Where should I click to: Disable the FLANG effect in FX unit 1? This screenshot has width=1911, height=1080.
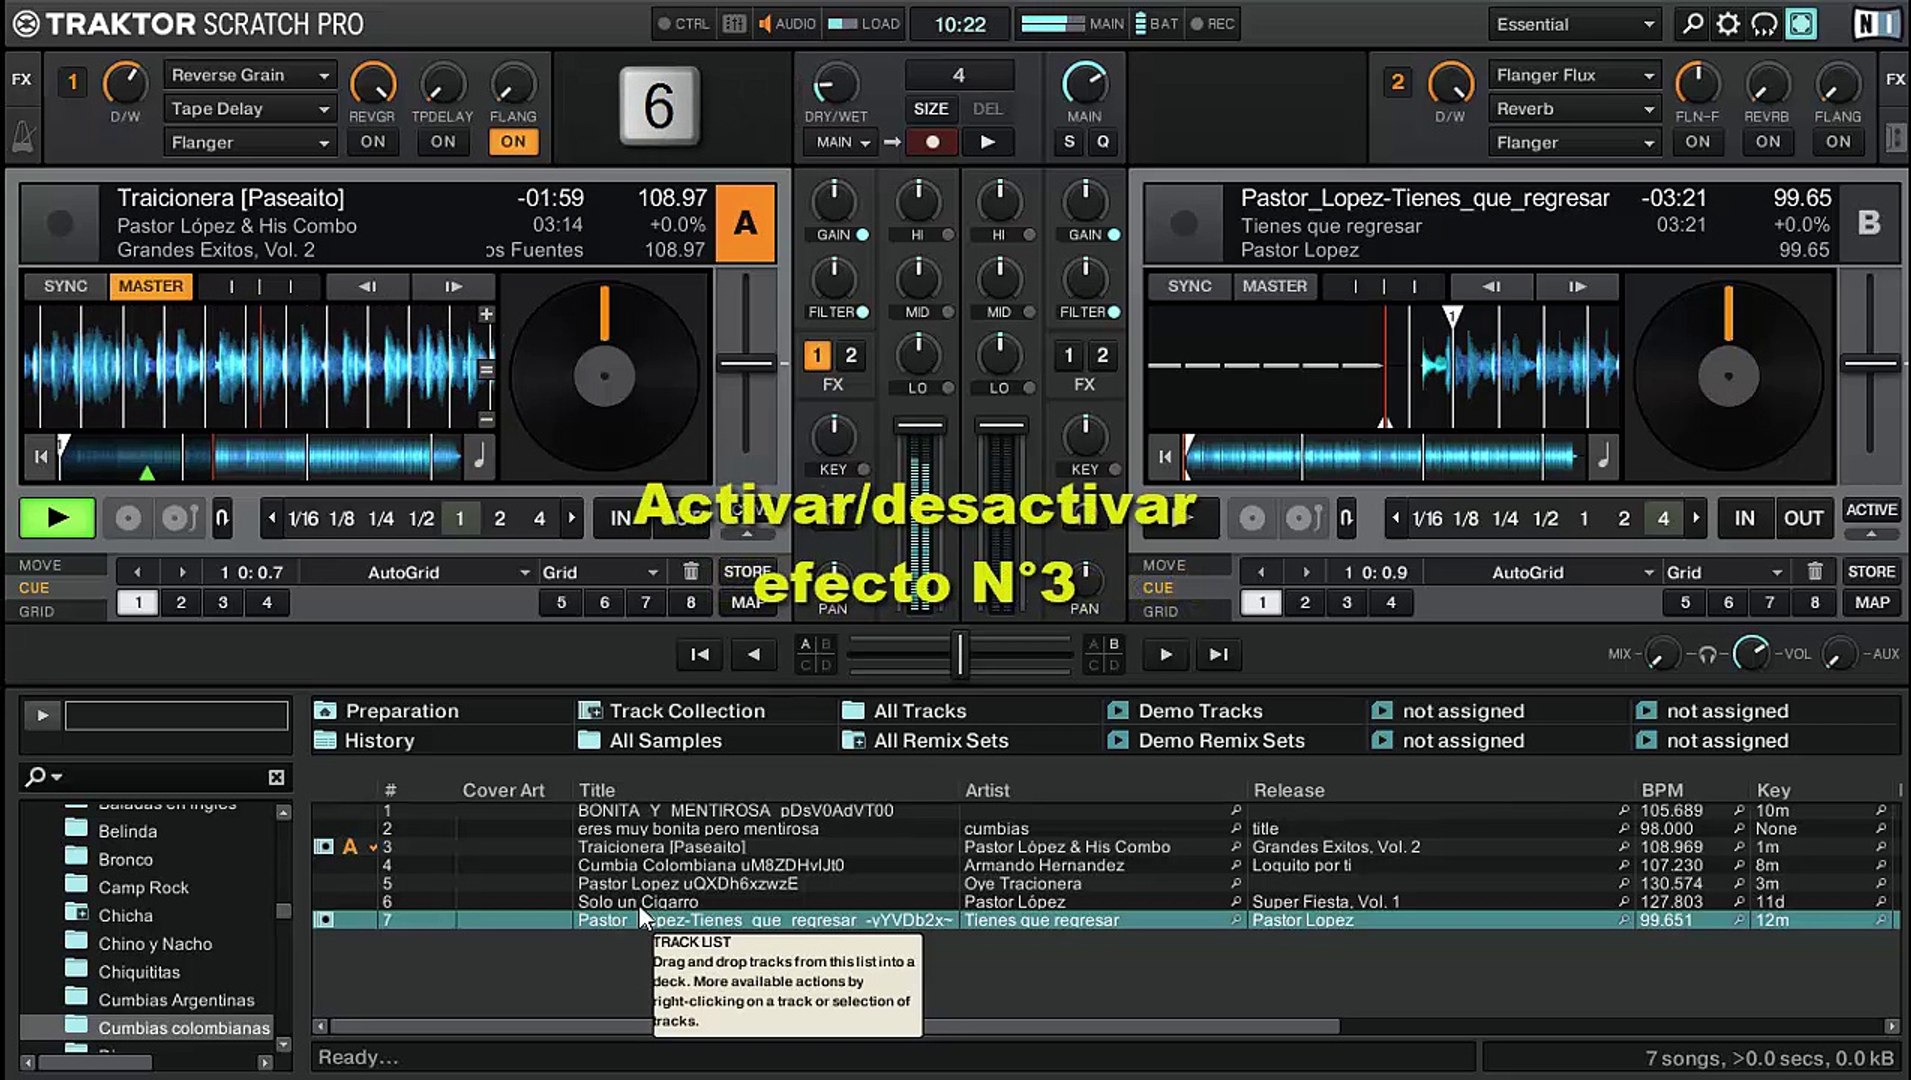coord(514,141)
